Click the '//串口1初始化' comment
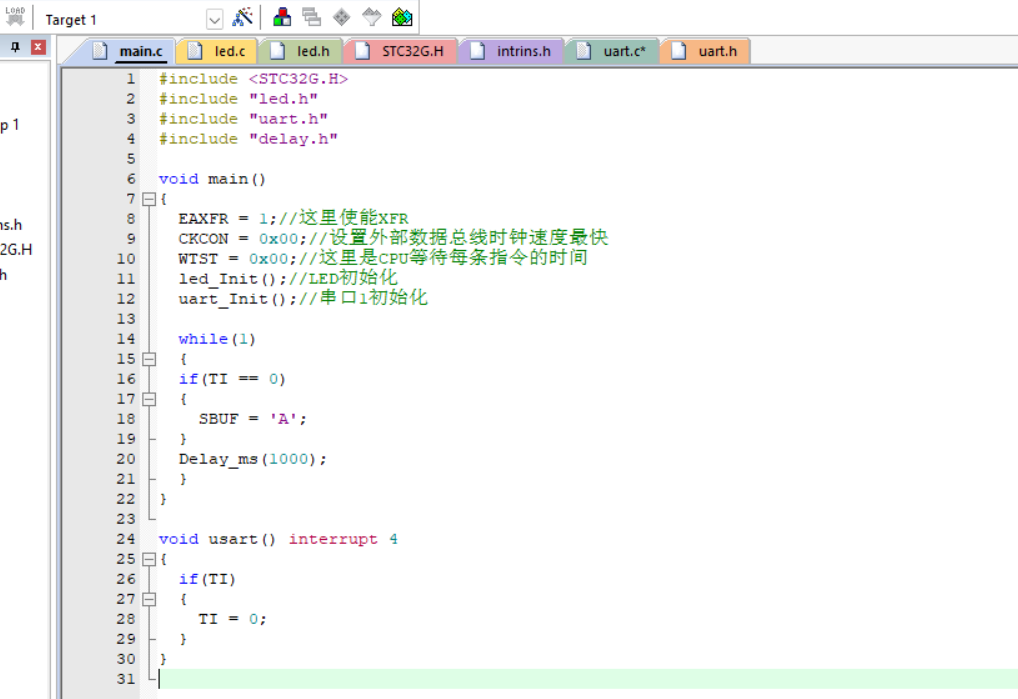Viewport: 1018px width, 699px height. point(363,299)
